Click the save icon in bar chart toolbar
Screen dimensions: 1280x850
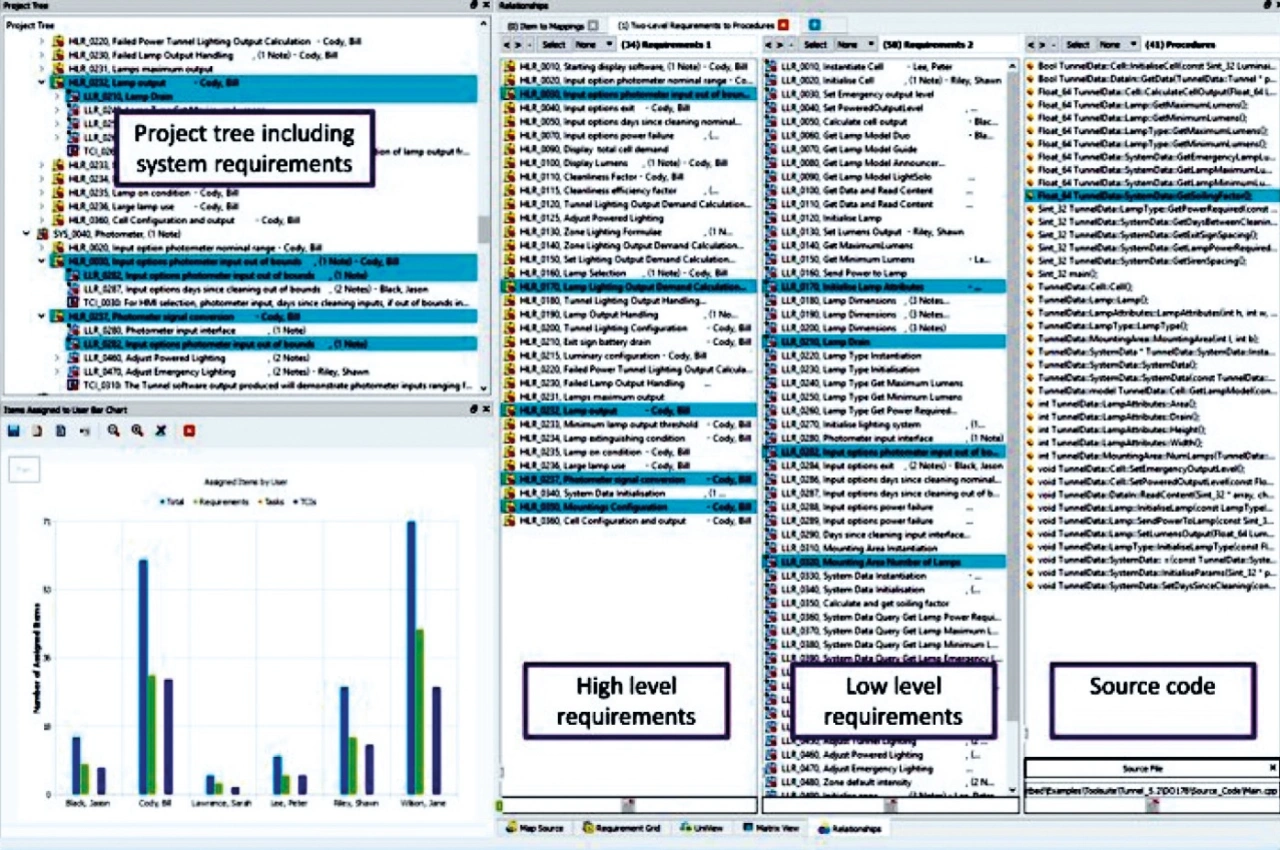[14, 430]
